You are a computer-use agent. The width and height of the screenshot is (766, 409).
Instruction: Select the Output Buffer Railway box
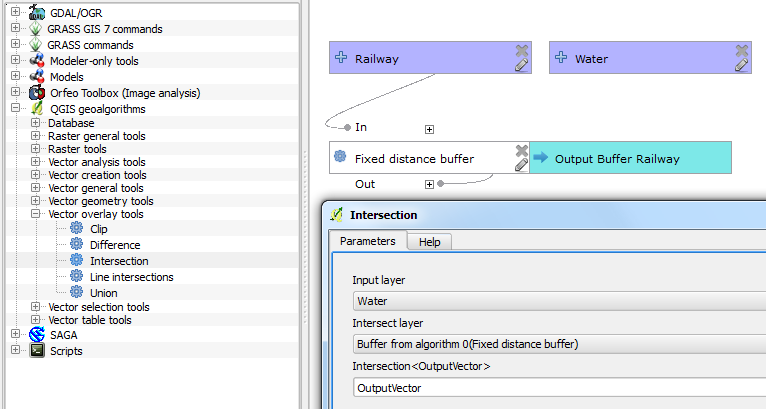click(630, 158)
